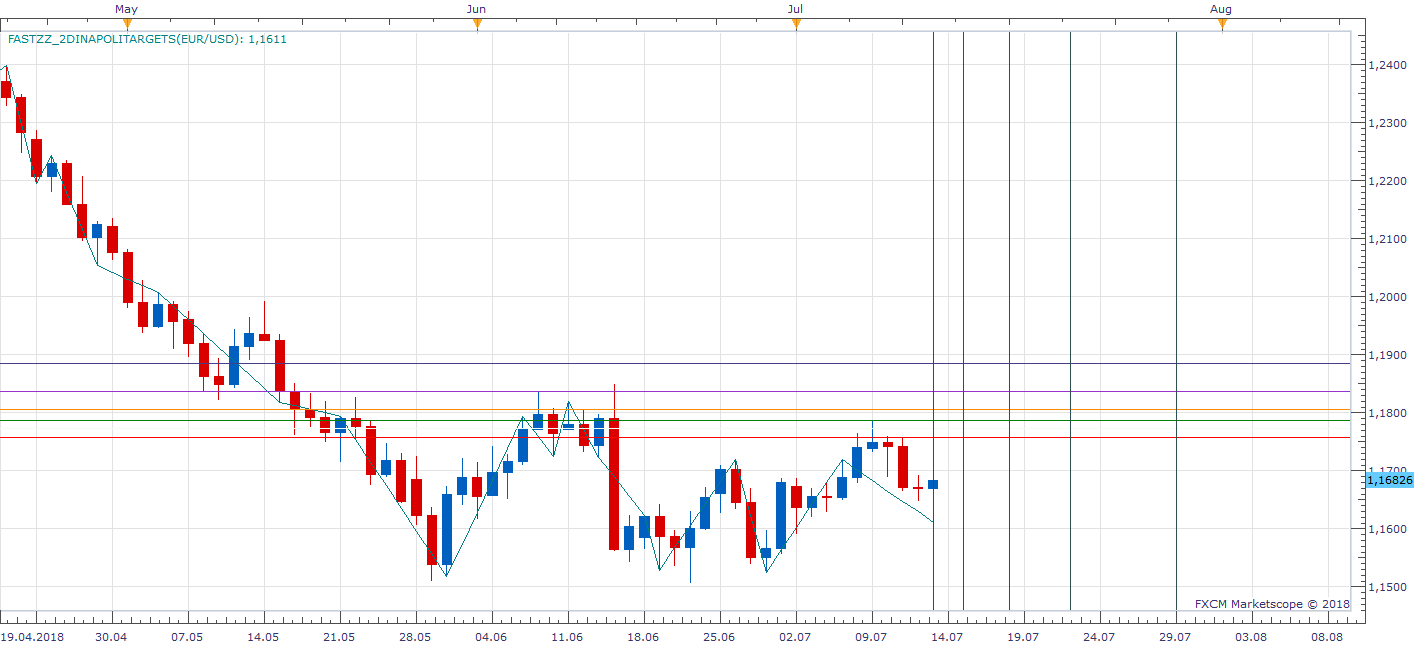The width and height of the screenshot is (1423, 649).
Task: Click the 14.07 date on the time axis
Action: (947, 636)
